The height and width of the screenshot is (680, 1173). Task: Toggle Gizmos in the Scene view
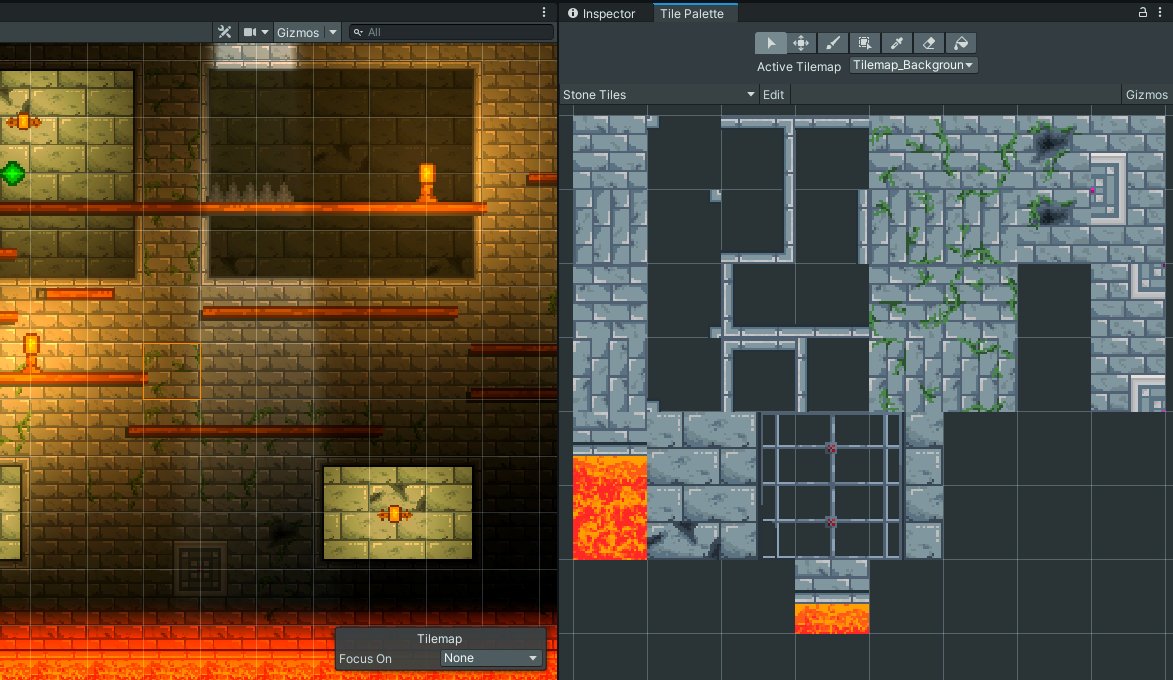tap(298, 32)
